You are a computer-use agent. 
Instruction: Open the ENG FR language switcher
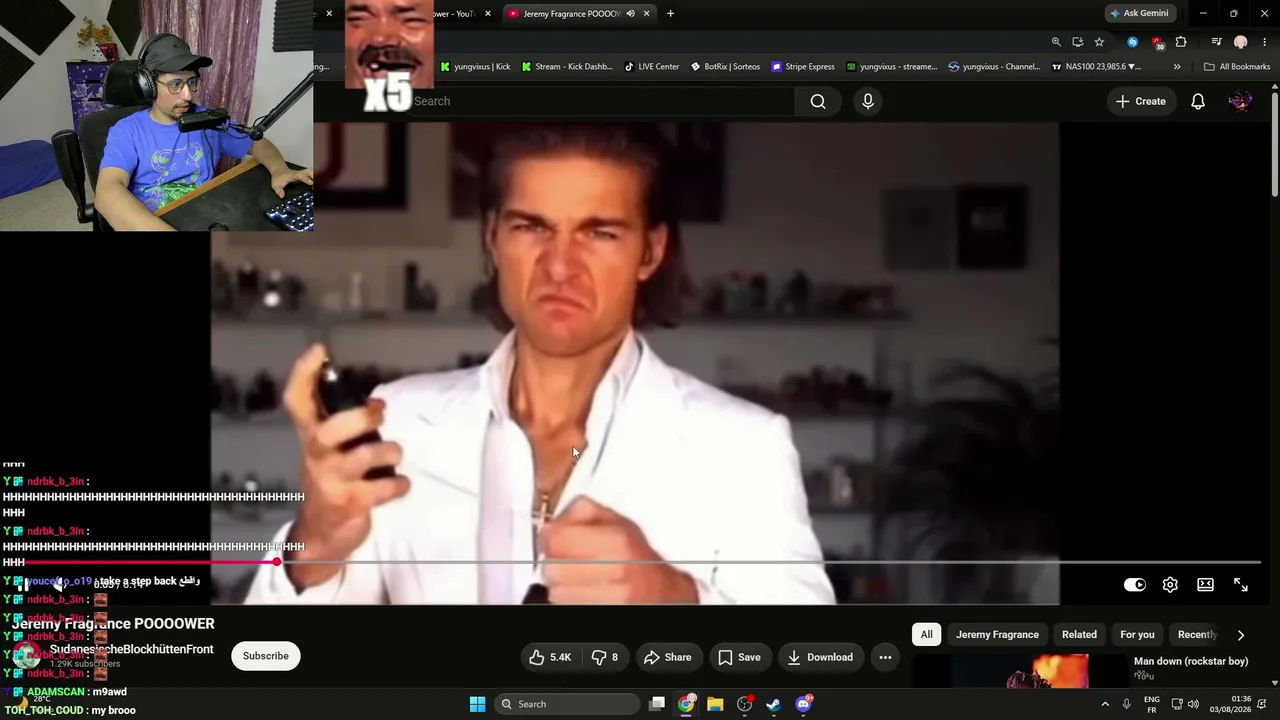1152,704
